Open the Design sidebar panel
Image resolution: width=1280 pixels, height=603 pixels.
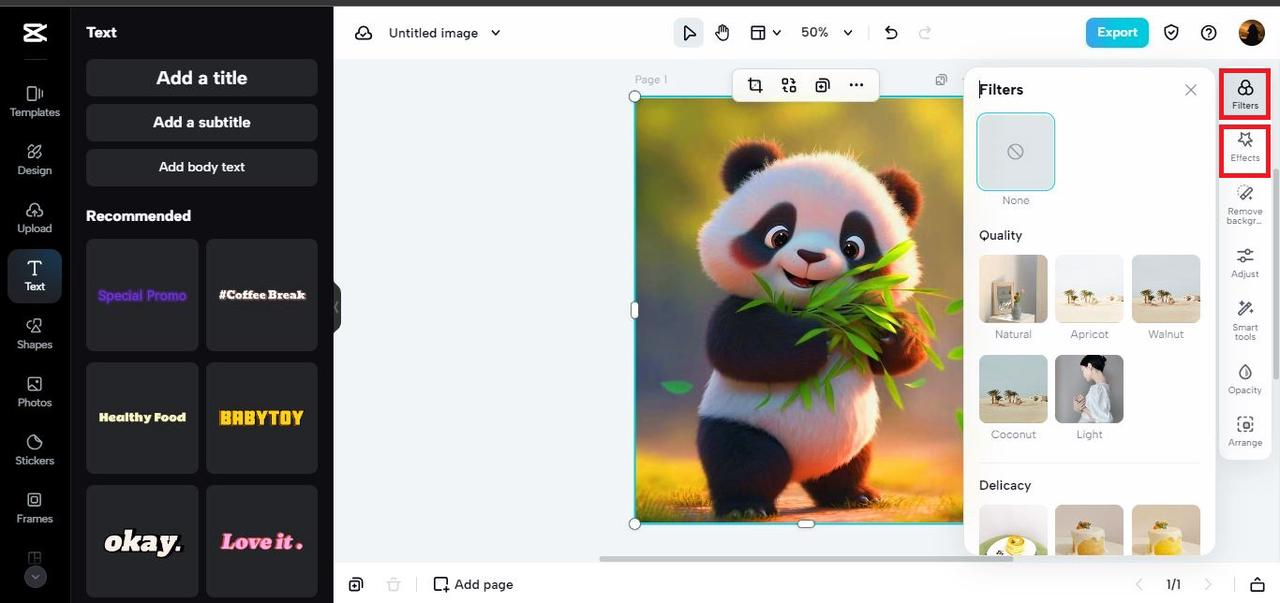35,159
